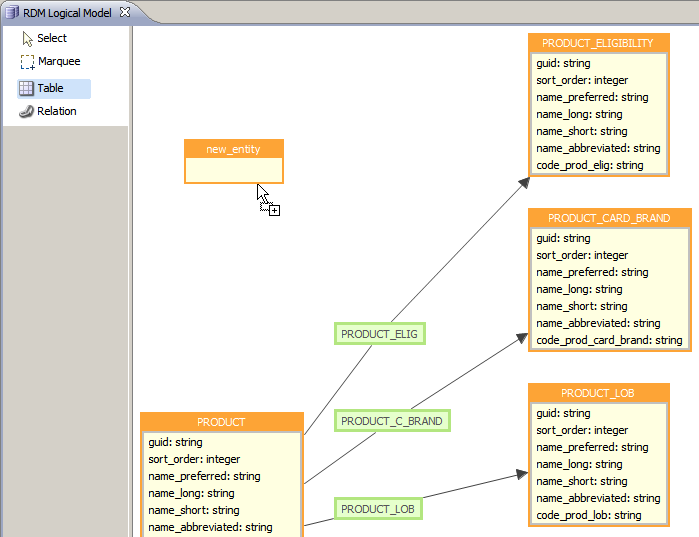This screenshot has height=537, width=699.
Task: Select the PRODUCT_LOB table header
Action: [597, 393]
